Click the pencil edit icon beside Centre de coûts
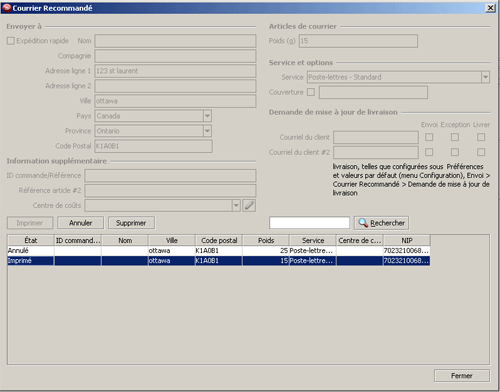Viewport: 500px width, 392px height. (249, 205)
